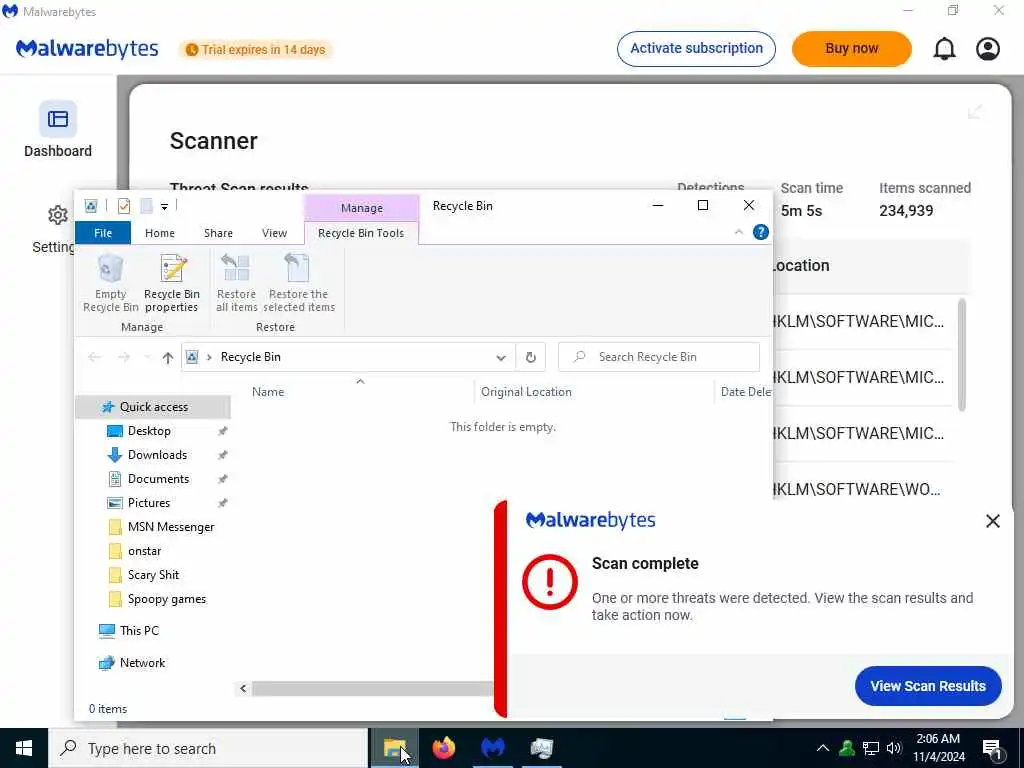Open Downloads in navigation pane
Screen dimensions: 1024x768
click(x=157, y=455)
